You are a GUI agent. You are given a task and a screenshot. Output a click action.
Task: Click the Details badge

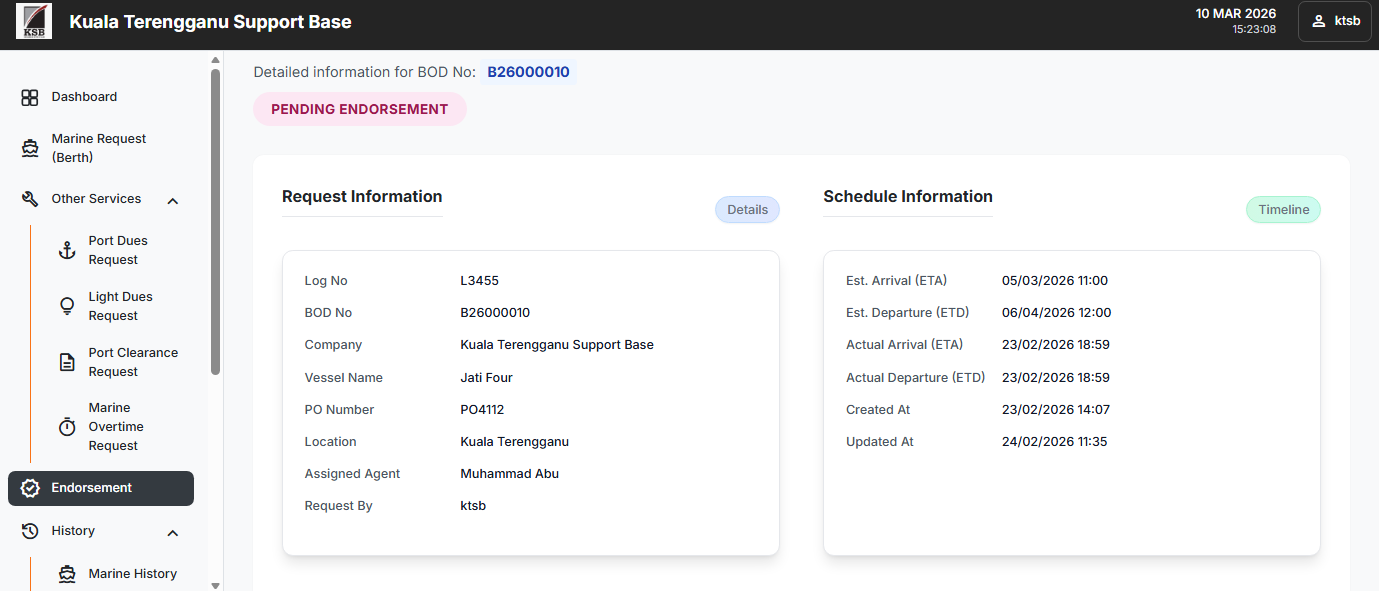click(x=747, y=210)
